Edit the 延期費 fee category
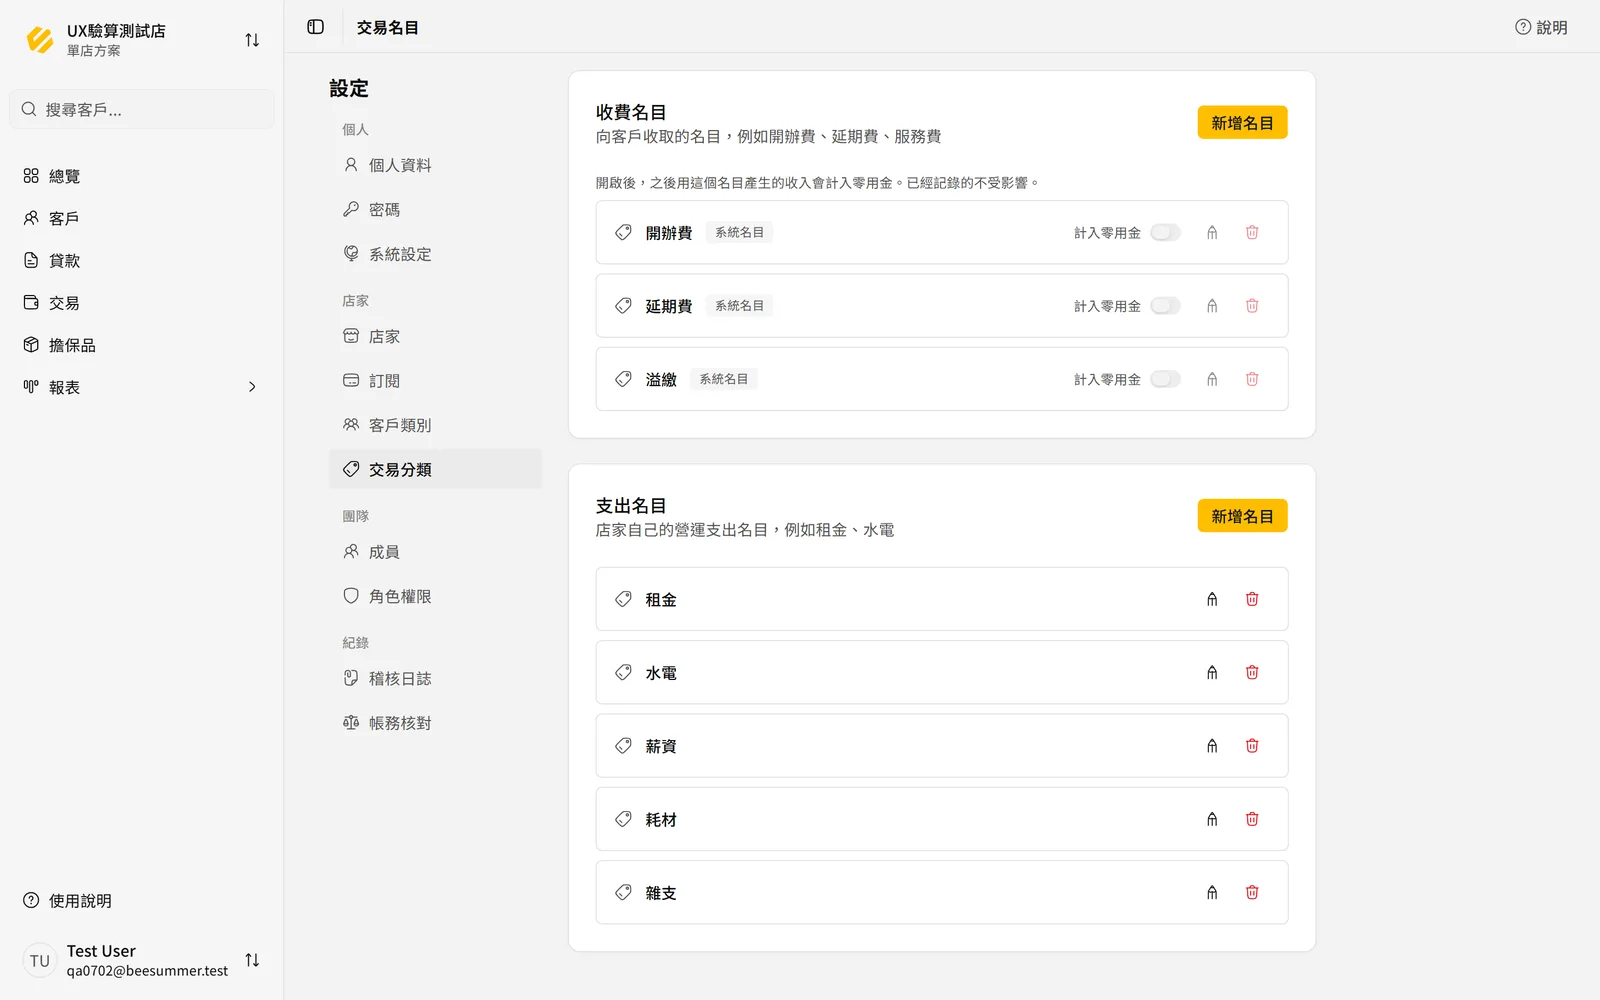Viewport: 1600px width, 1000px height. tap(1212, 306)
